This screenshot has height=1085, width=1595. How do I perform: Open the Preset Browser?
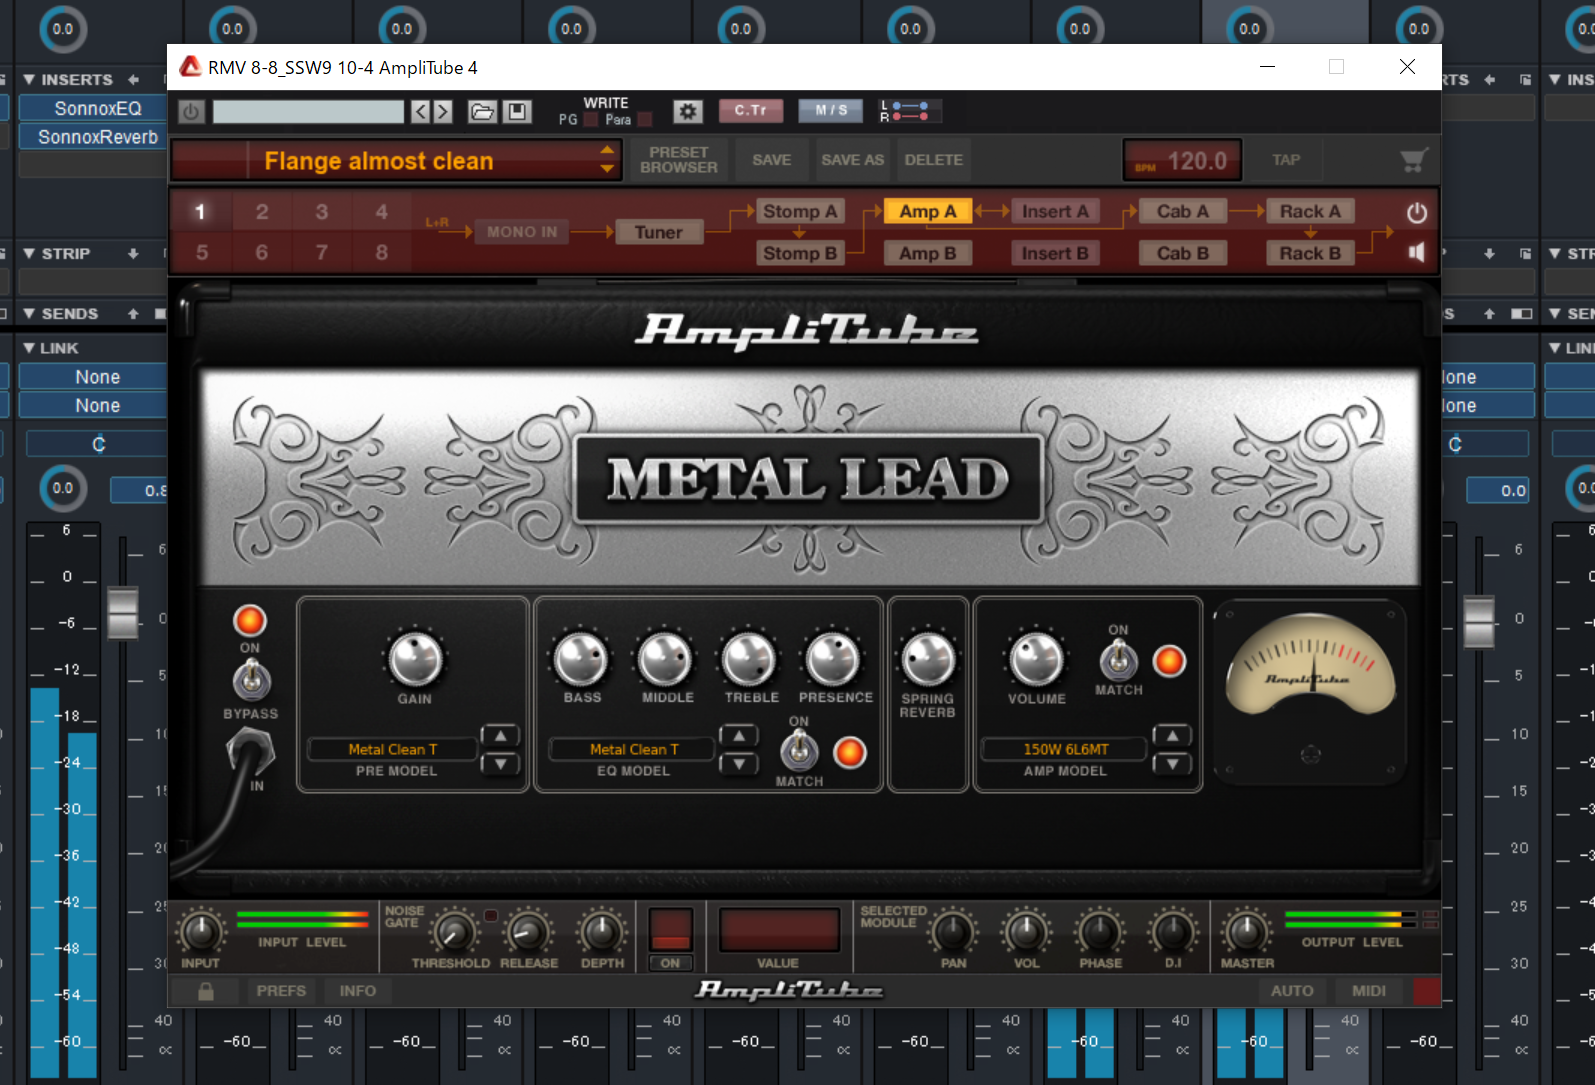(x=678, y=160)
